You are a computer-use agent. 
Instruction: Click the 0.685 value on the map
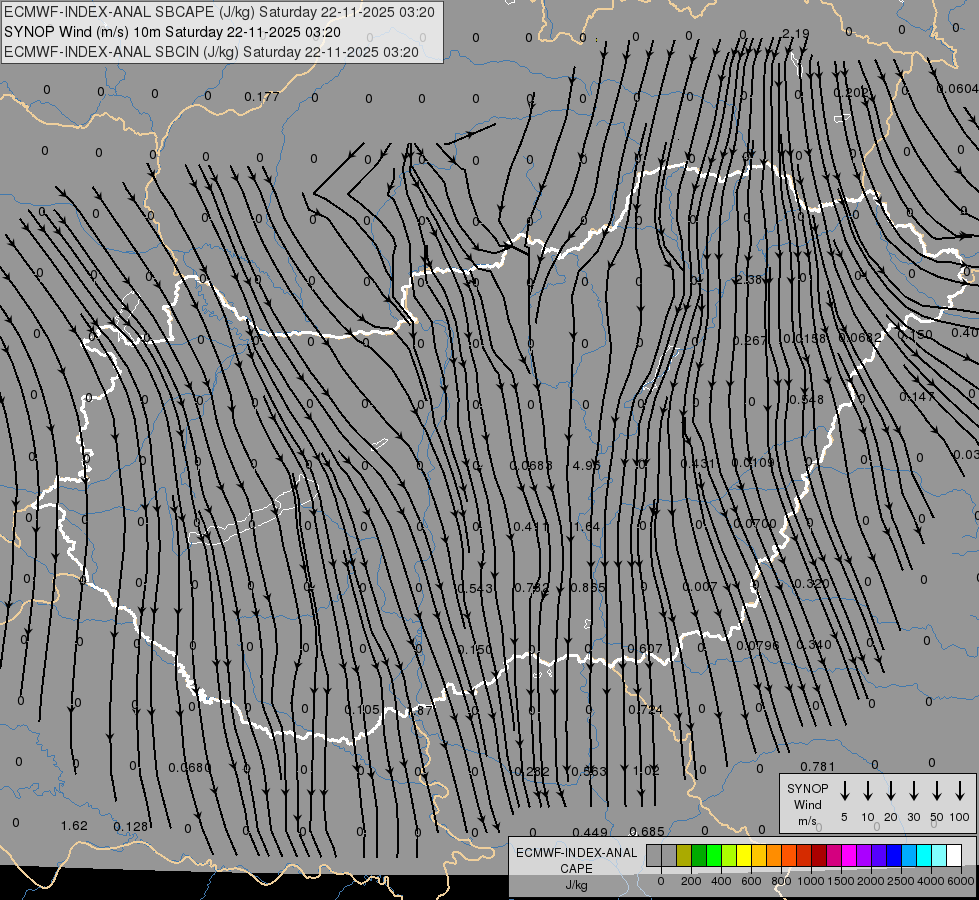[x=647, y=831]
